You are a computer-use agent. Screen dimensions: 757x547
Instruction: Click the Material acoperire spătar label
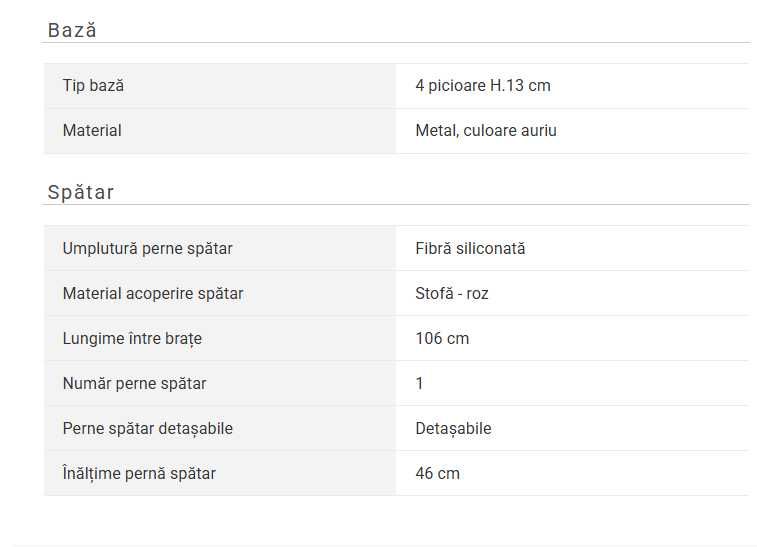pyautogui.click(x=153, y=293)
